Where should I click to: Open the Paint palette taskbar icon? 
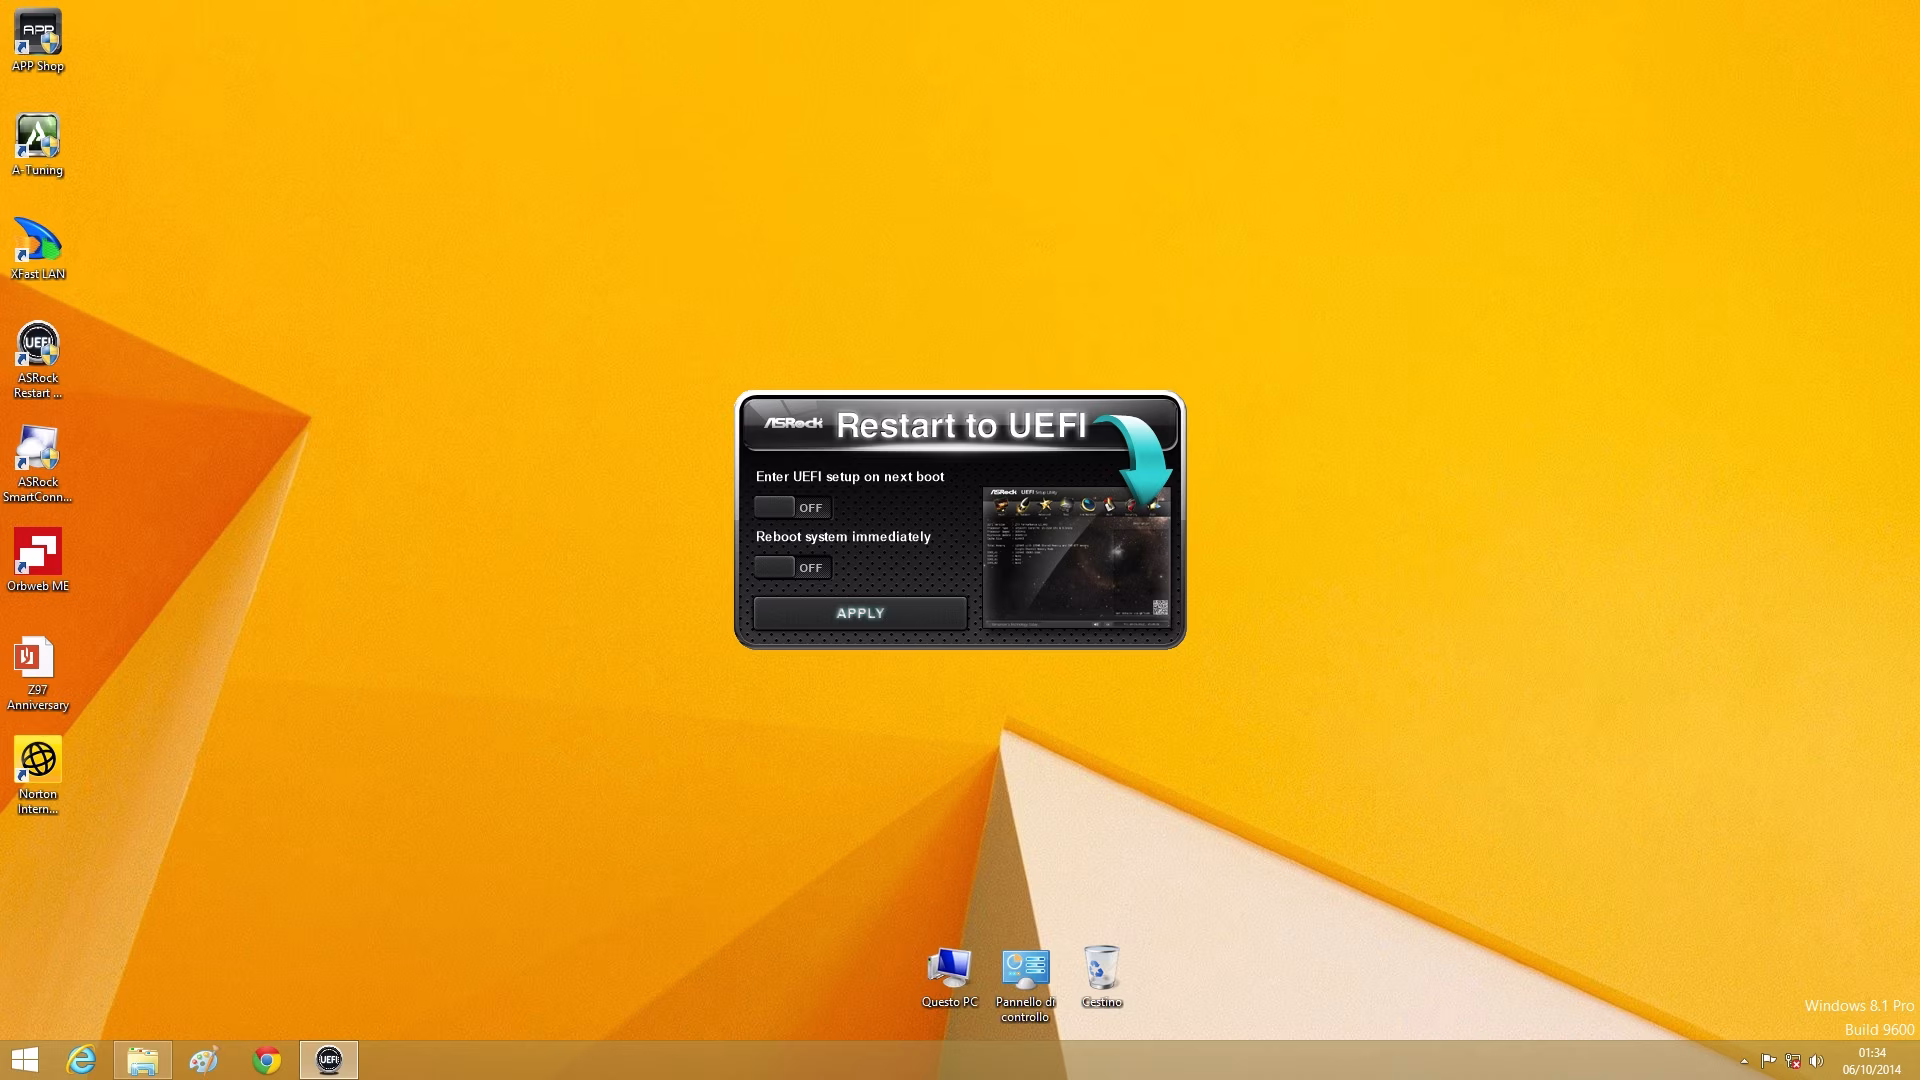tap(204, 1060)
